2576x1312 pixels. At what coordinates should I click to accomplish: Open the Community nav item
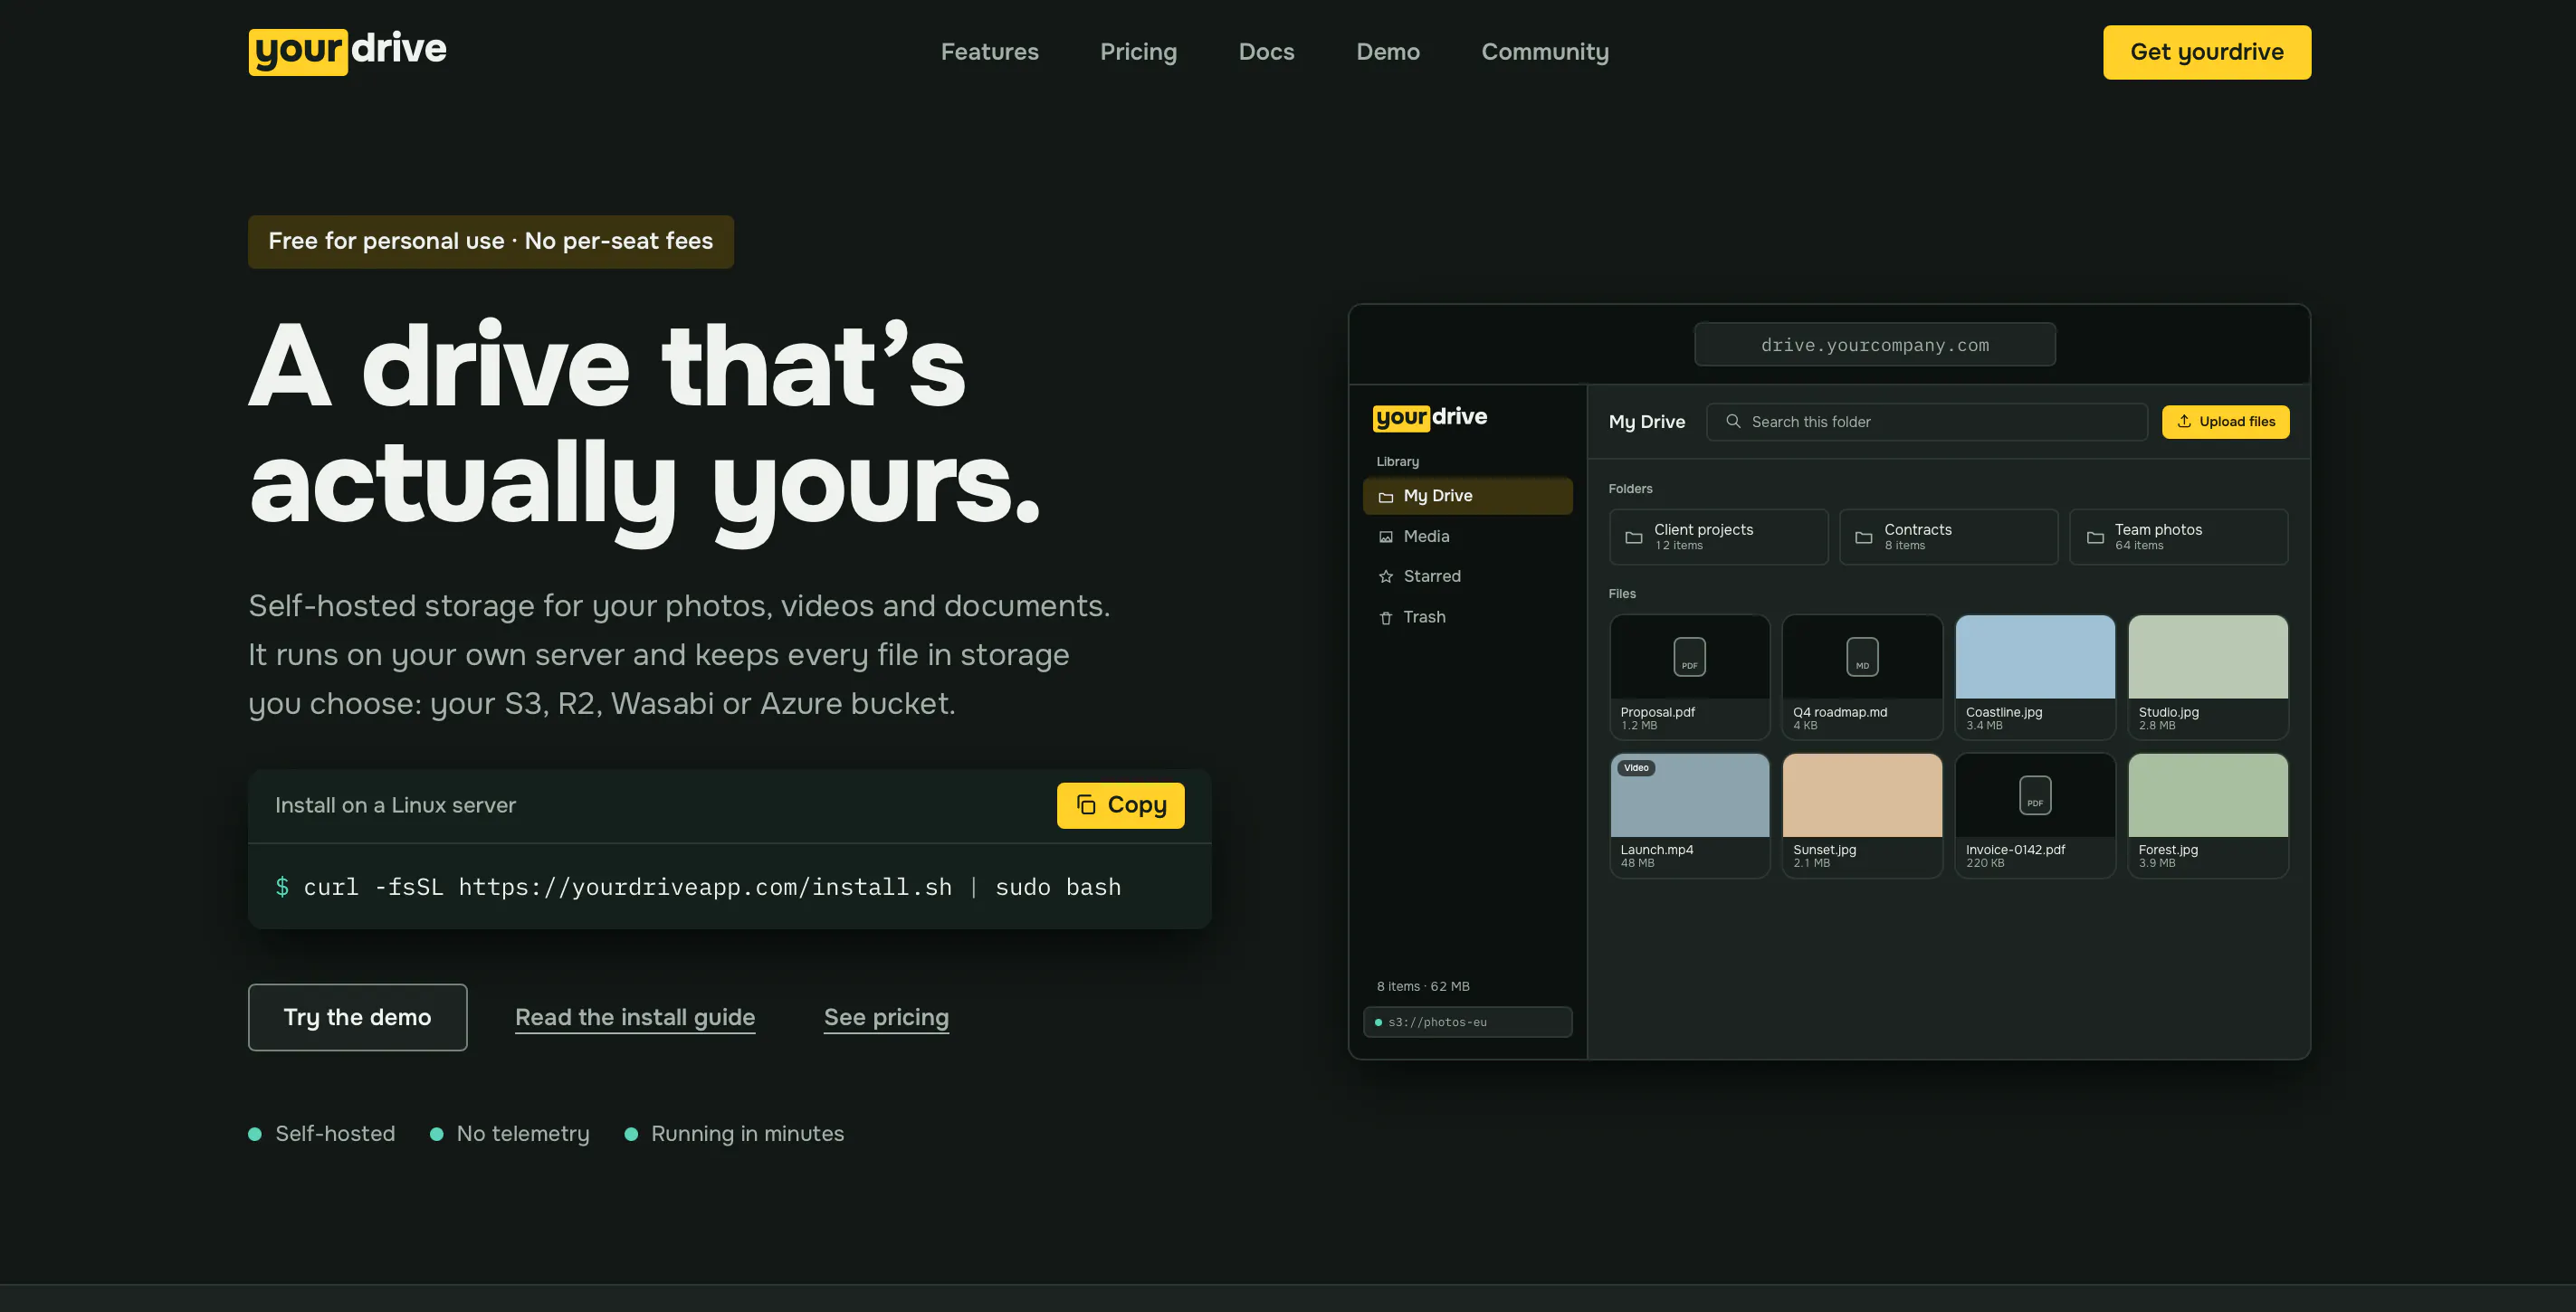click(1545, 52)
